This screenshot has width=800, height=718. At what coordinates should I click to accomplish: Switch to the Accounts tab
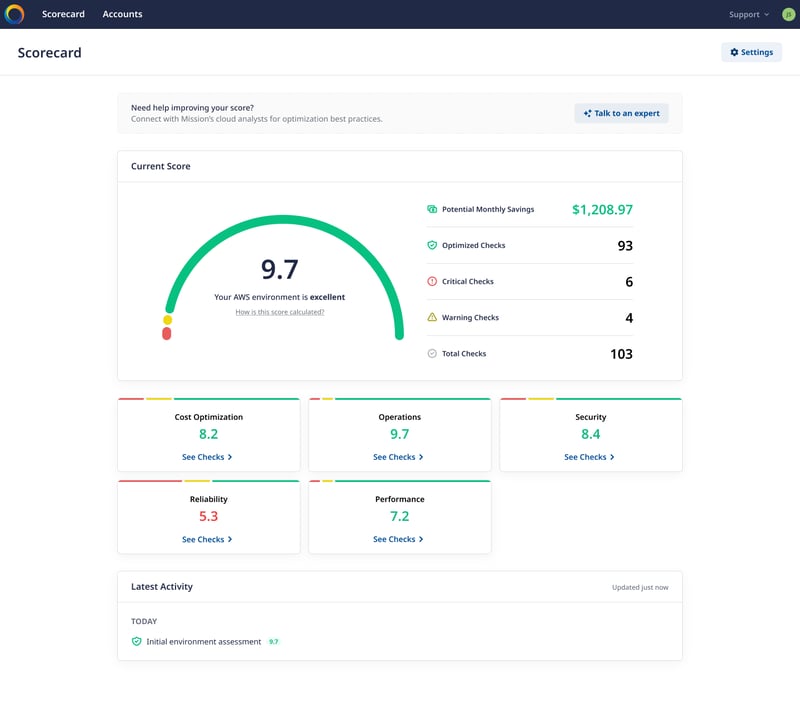pyautogui.click(x=122, y=15)
